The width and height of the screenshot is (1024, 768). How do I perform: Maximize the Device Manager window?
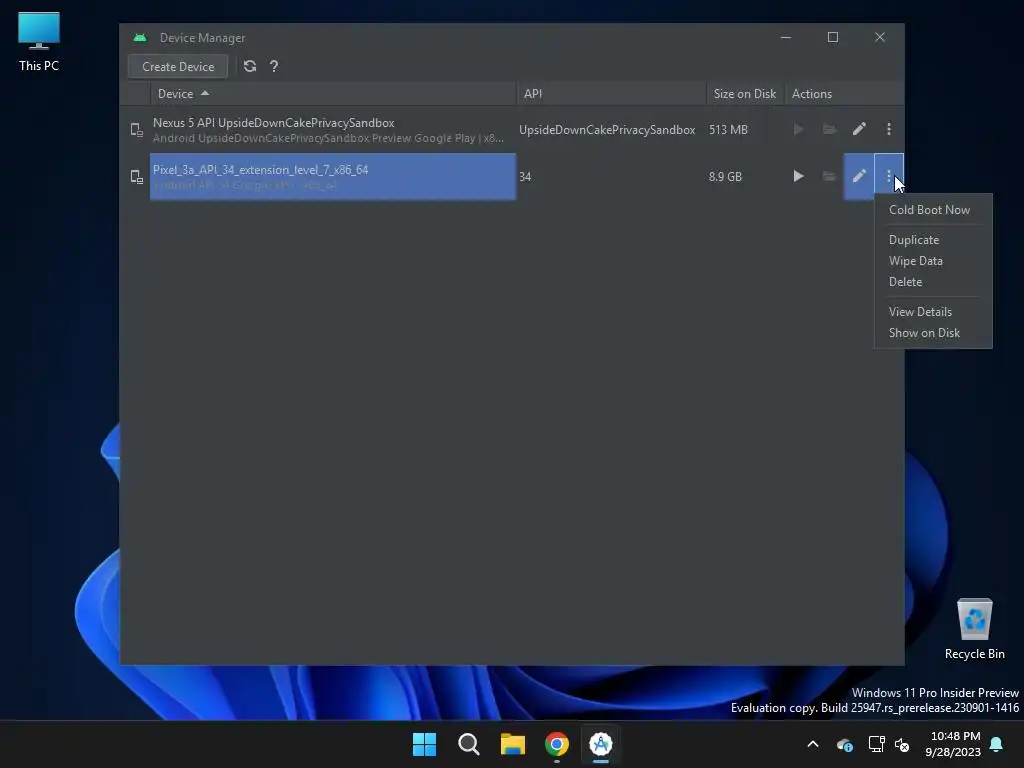coord(833,37)
